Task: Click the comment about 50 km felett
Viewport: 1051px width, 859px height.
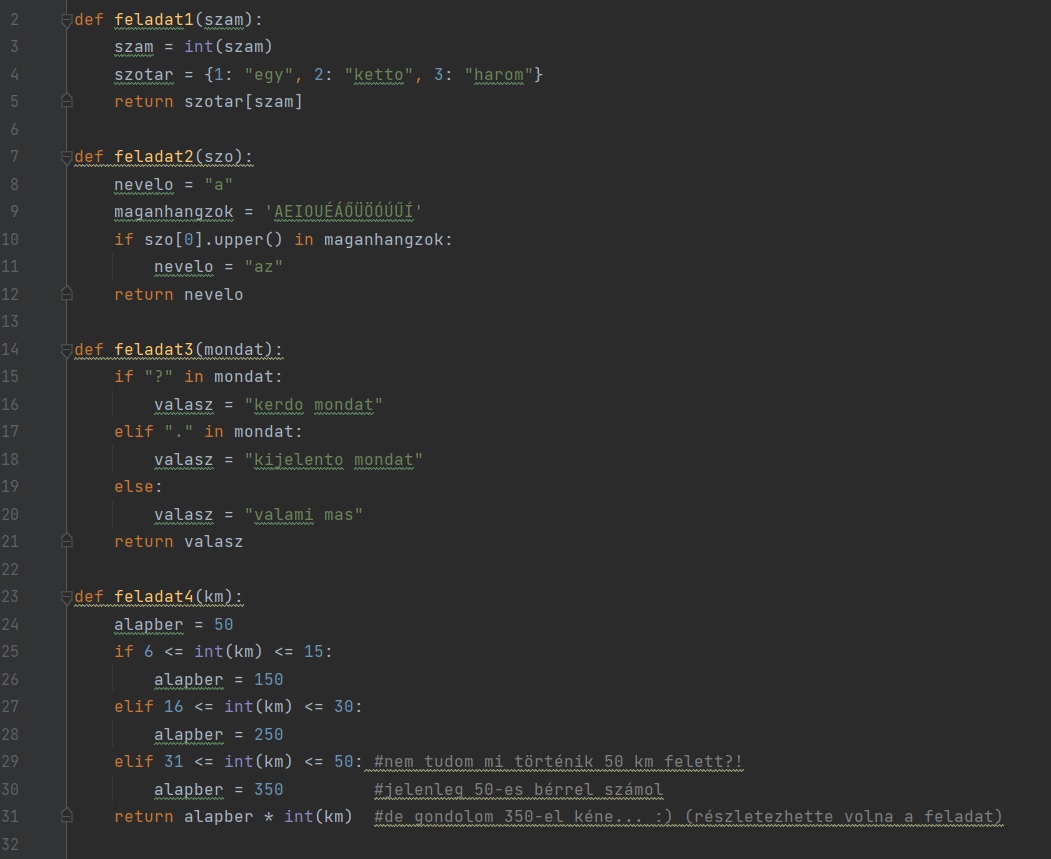Action: pyautogui.click(x=558, y=762)
